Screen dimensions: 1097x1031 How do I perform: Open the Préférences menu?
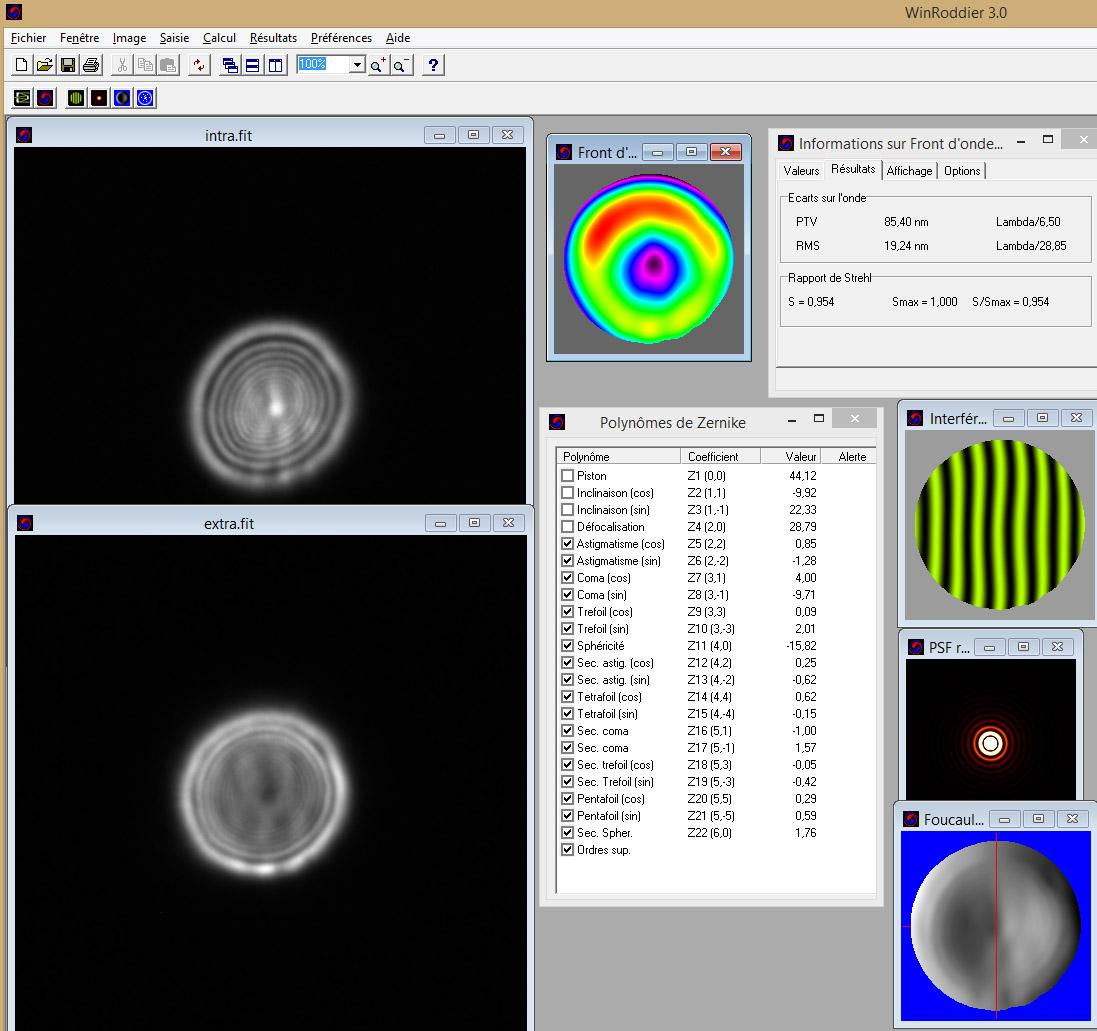point(341,38)
